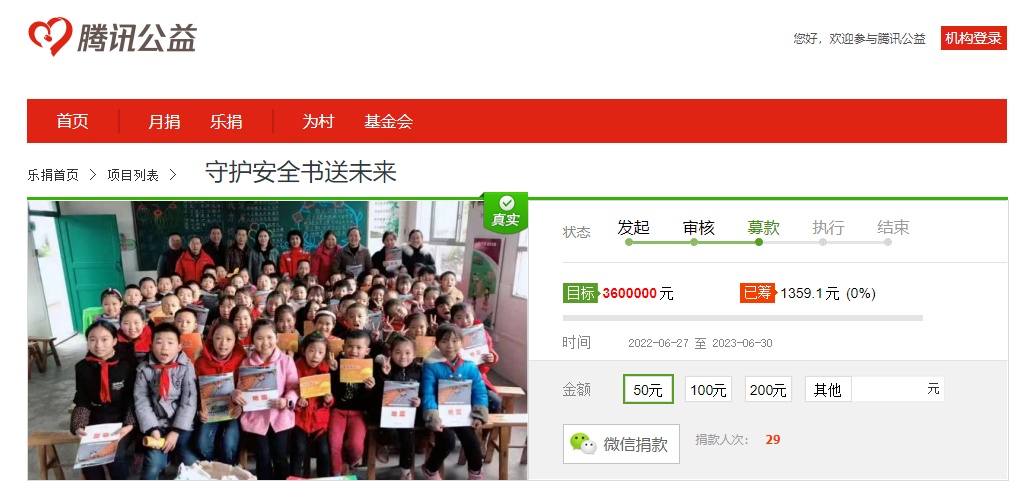The height and width of the screenshot is (489, 1015).
Task: Click the 机构登录 login button
Action: pyautogui.click(x=974, y=38)
